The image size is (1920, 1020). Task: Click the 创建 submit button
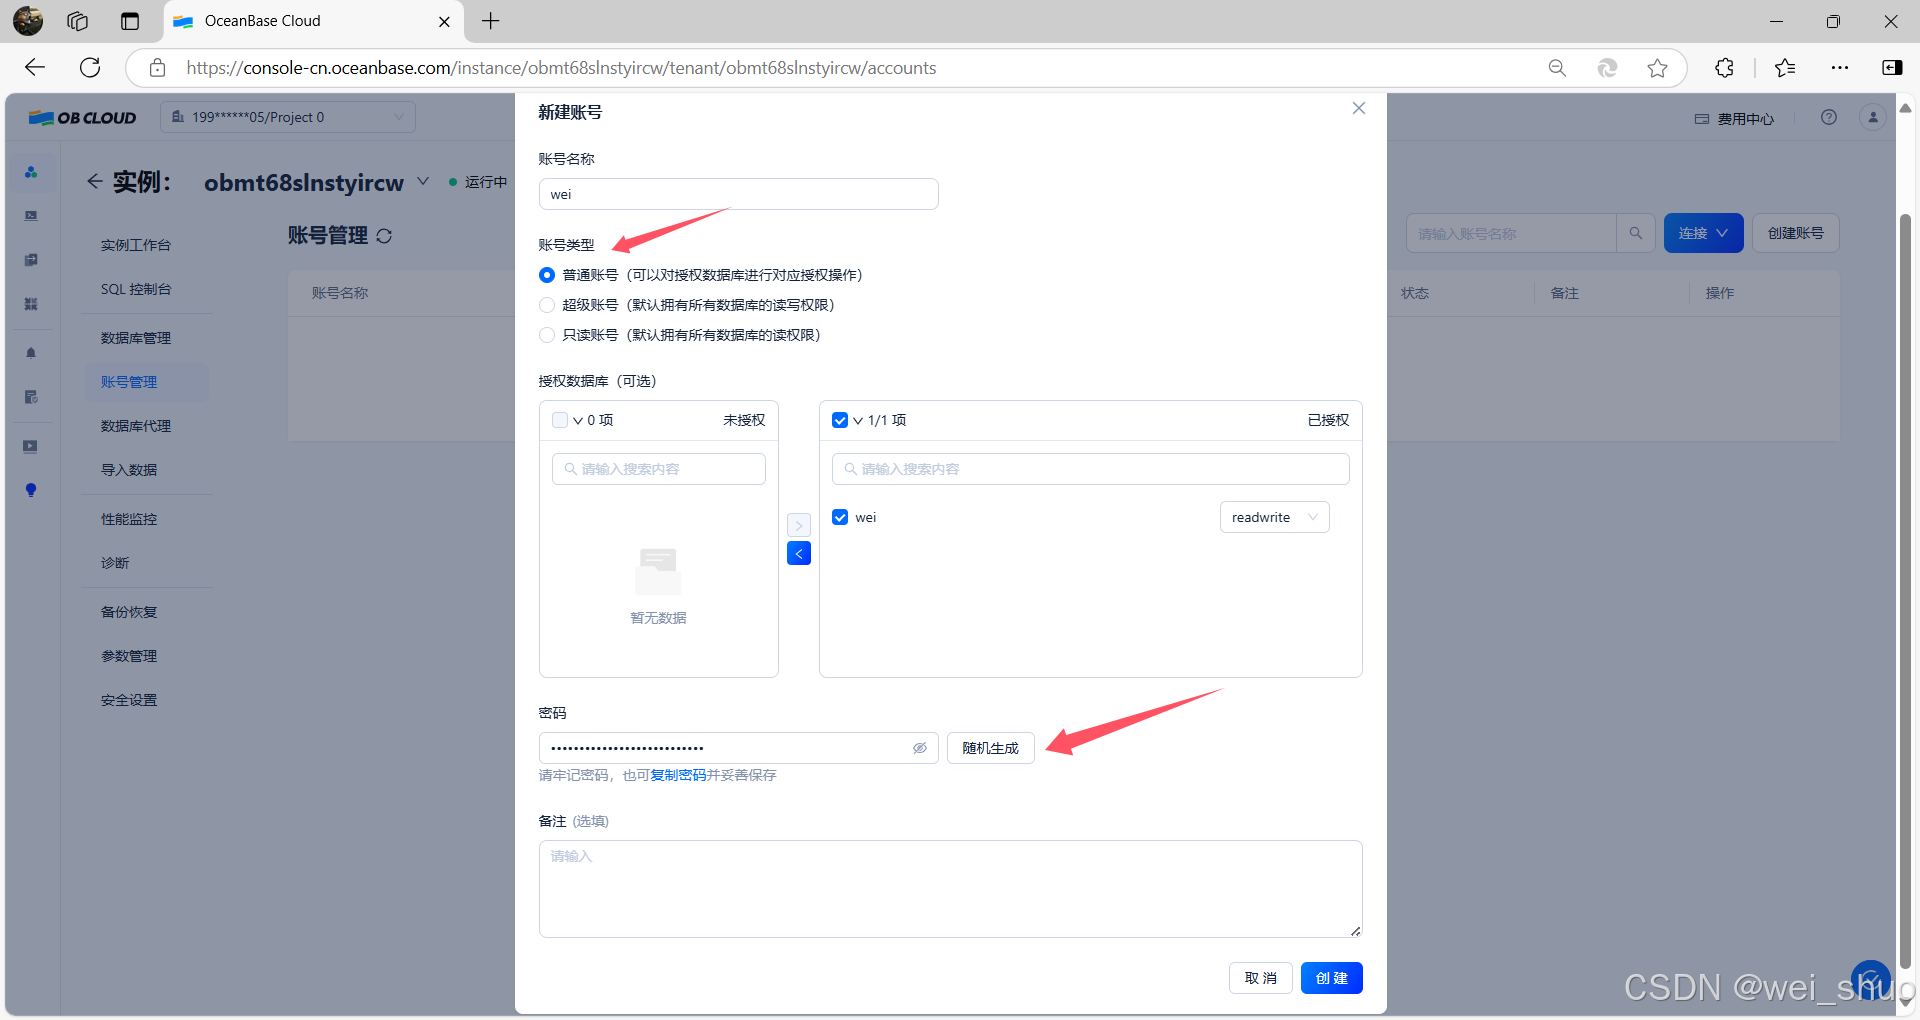click(1331, 978)
